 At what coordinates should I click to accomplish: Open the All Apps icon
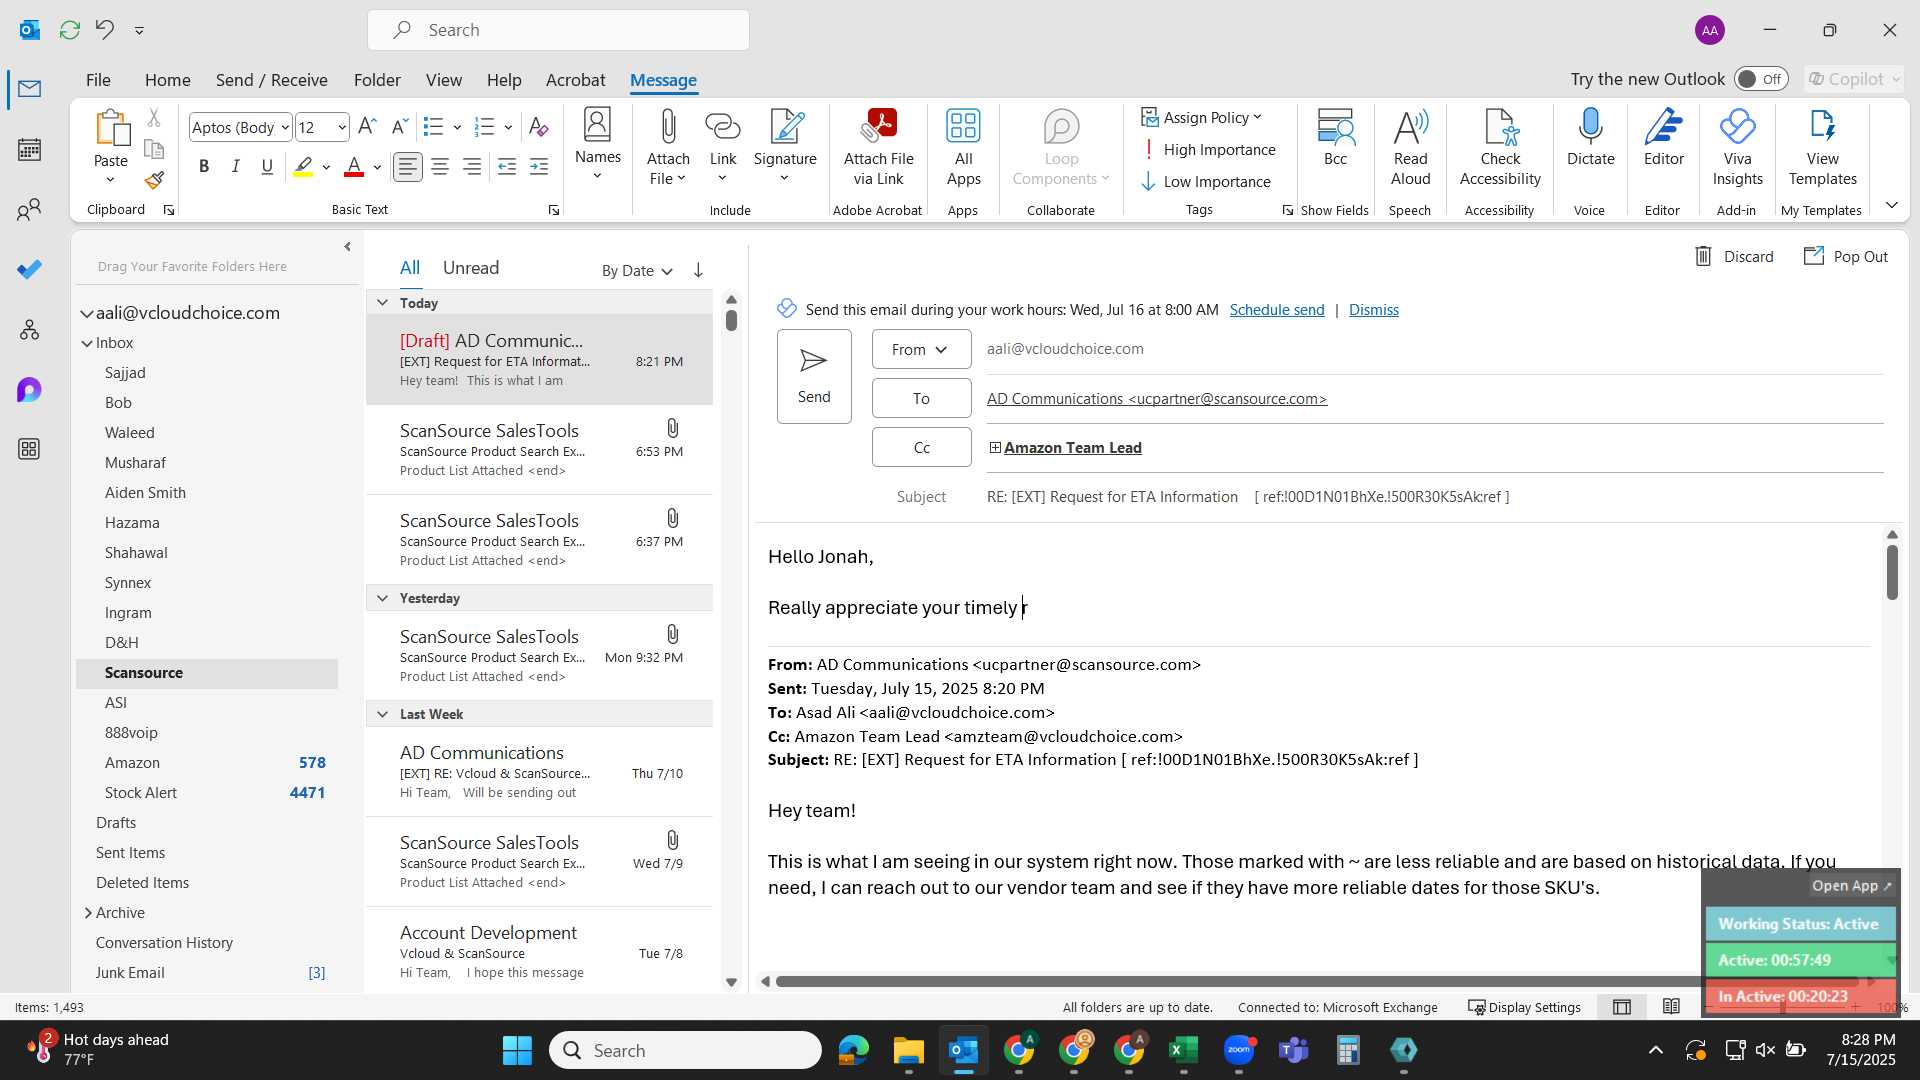pos(964,147)
